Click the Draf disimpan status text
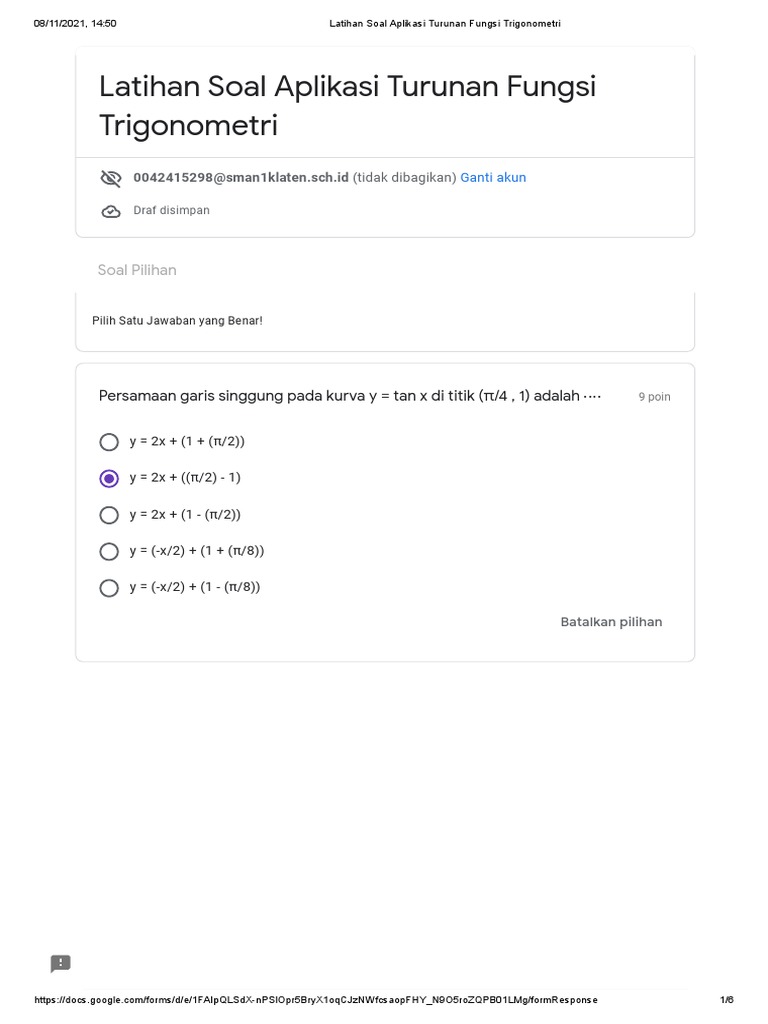This screenshot has height=1024, width=768. click(x=171, y=211)
